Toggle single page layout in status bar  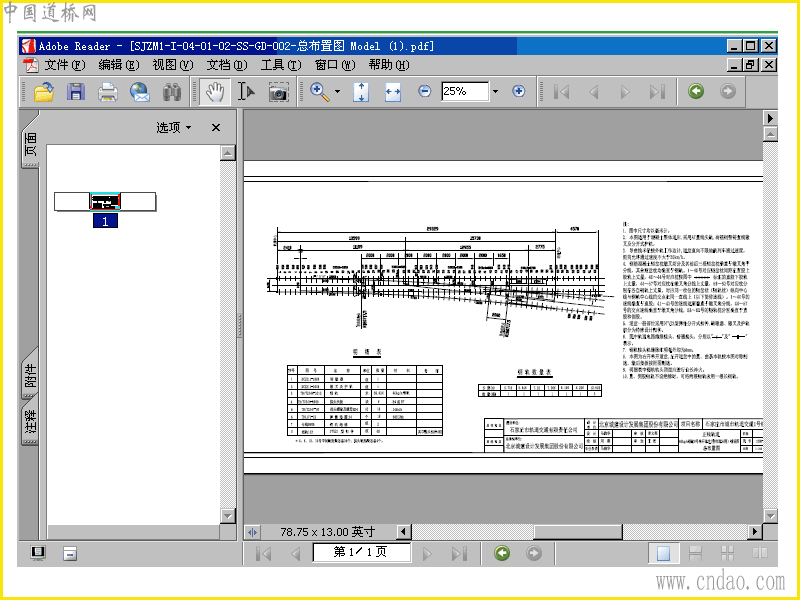pos(662,553)
